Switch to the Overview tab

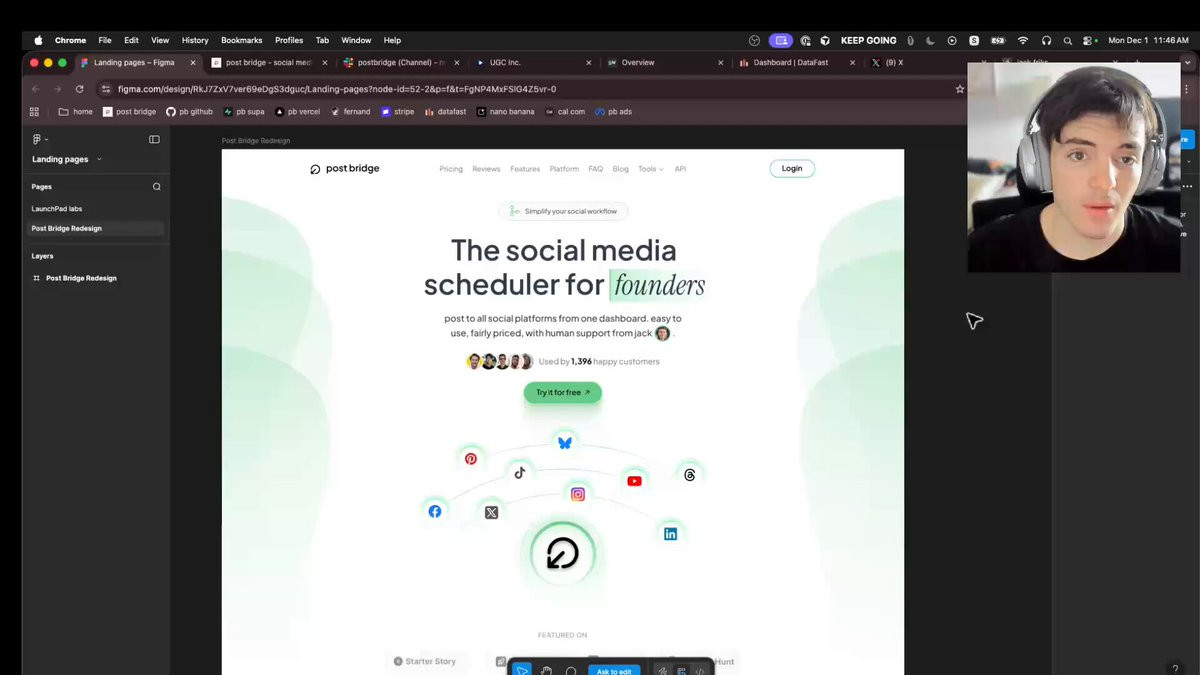point(663,62)
